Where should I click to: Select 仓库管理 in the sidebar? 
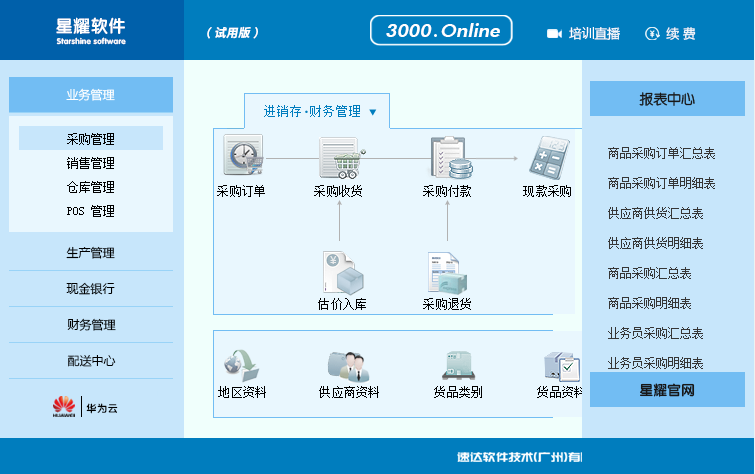tap(91, 187)
